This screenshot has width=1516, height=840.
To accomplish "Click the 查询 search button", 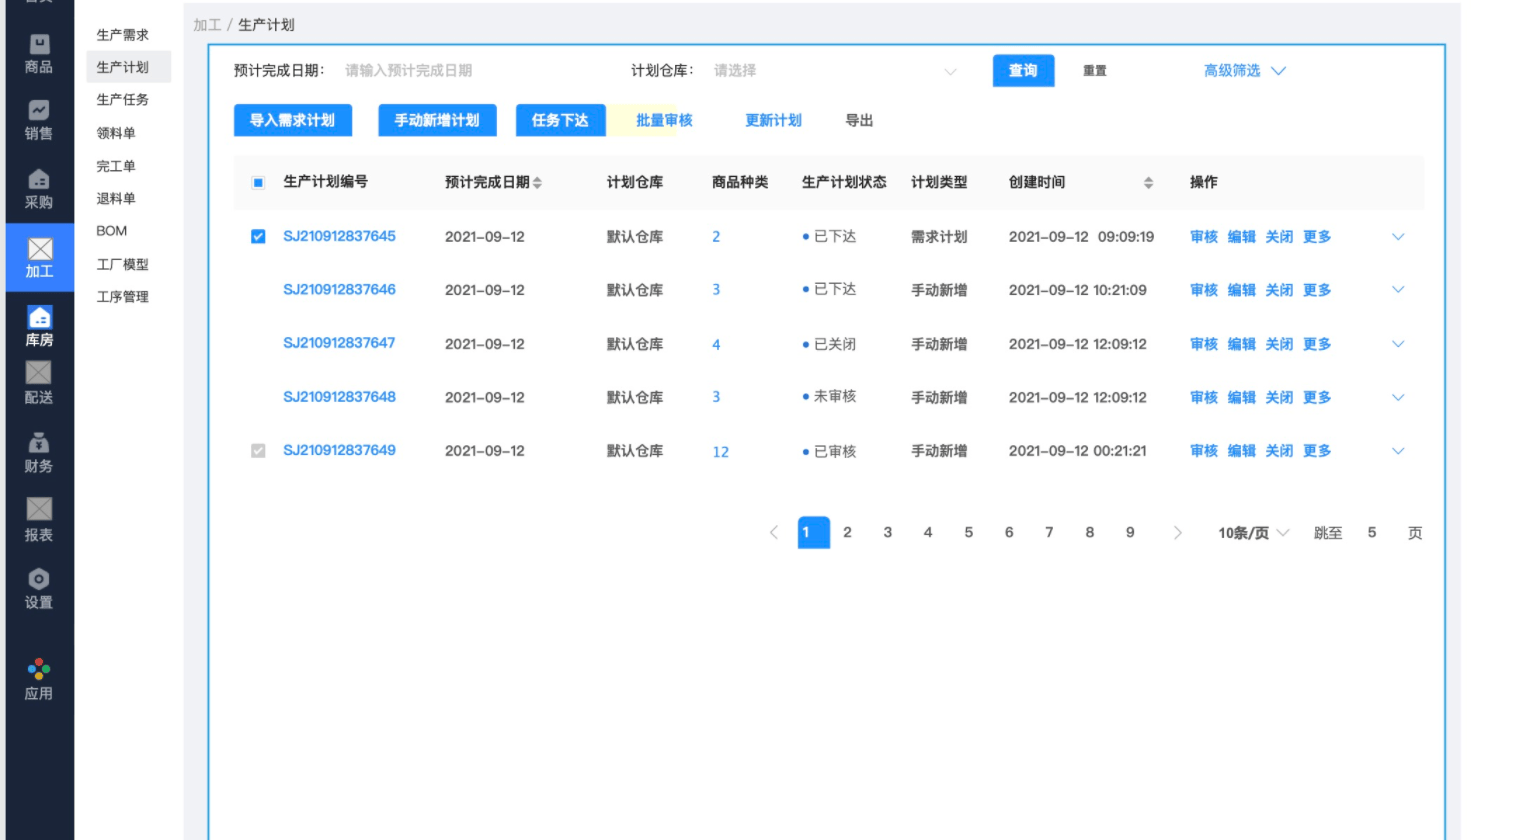I will [1023, 71].
